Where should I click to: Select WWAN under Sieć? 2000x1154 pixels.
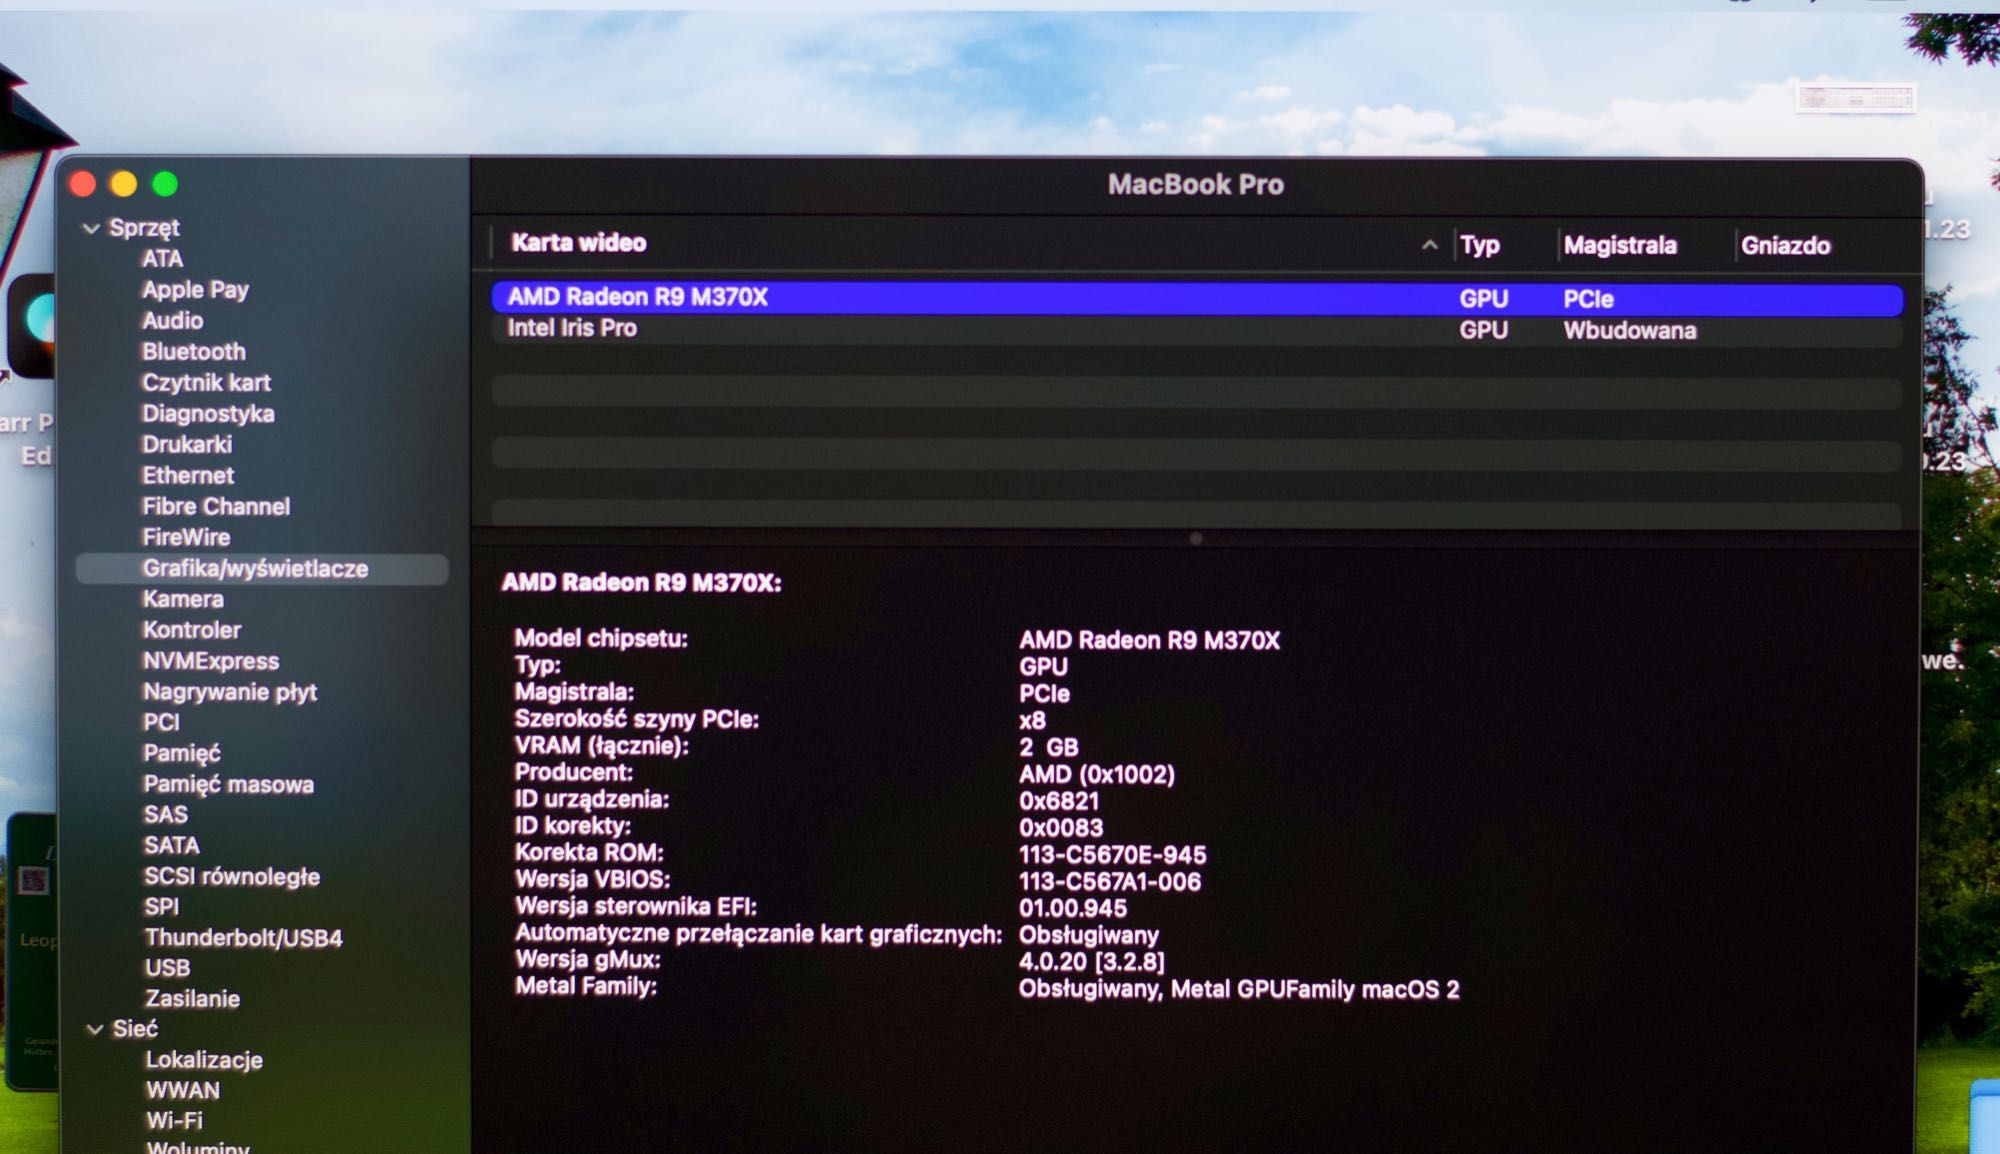183,1091
